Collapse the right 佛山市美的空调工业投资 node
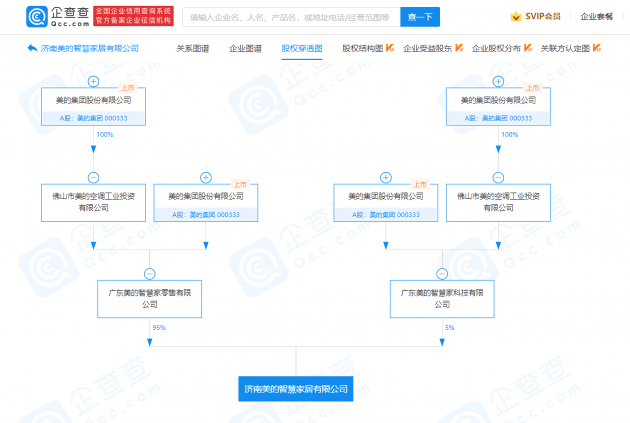This screenshot has height=423, width=630. click(x=498, y=178)
